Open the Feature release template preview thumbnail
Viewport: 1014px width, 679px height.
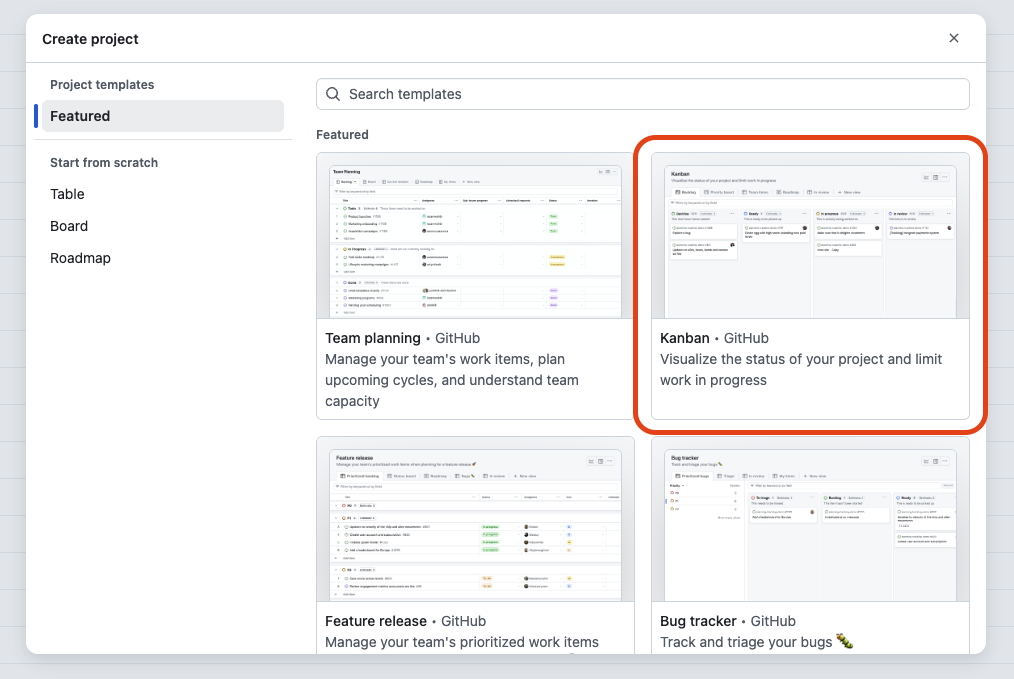tap(475, 519)
